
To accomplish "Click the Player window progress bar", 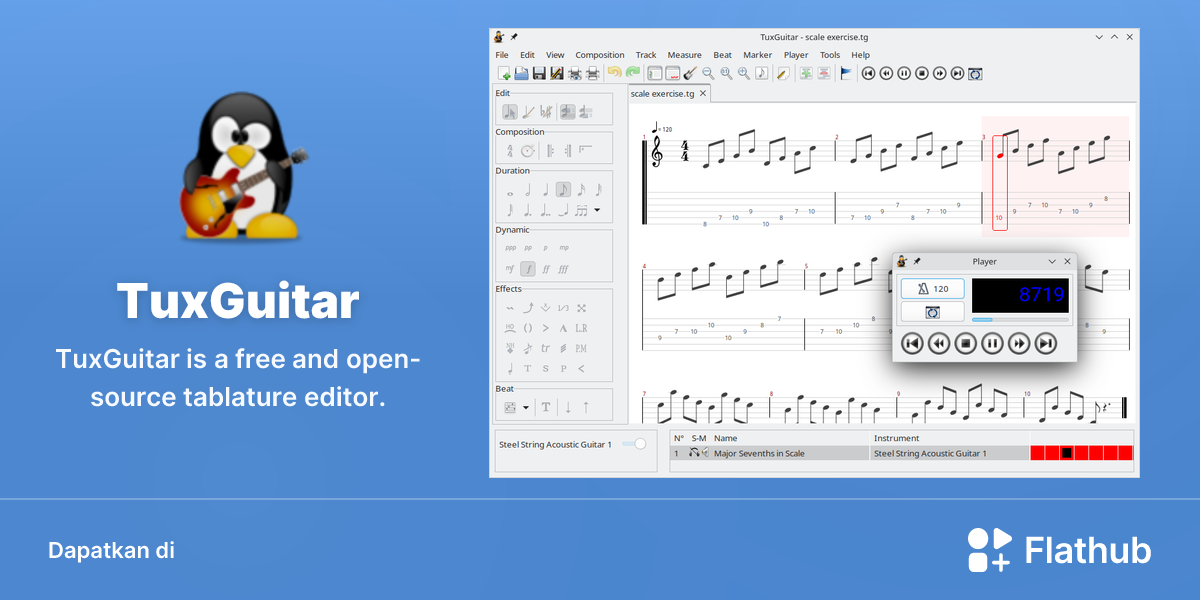I will tap(1020, 320).
